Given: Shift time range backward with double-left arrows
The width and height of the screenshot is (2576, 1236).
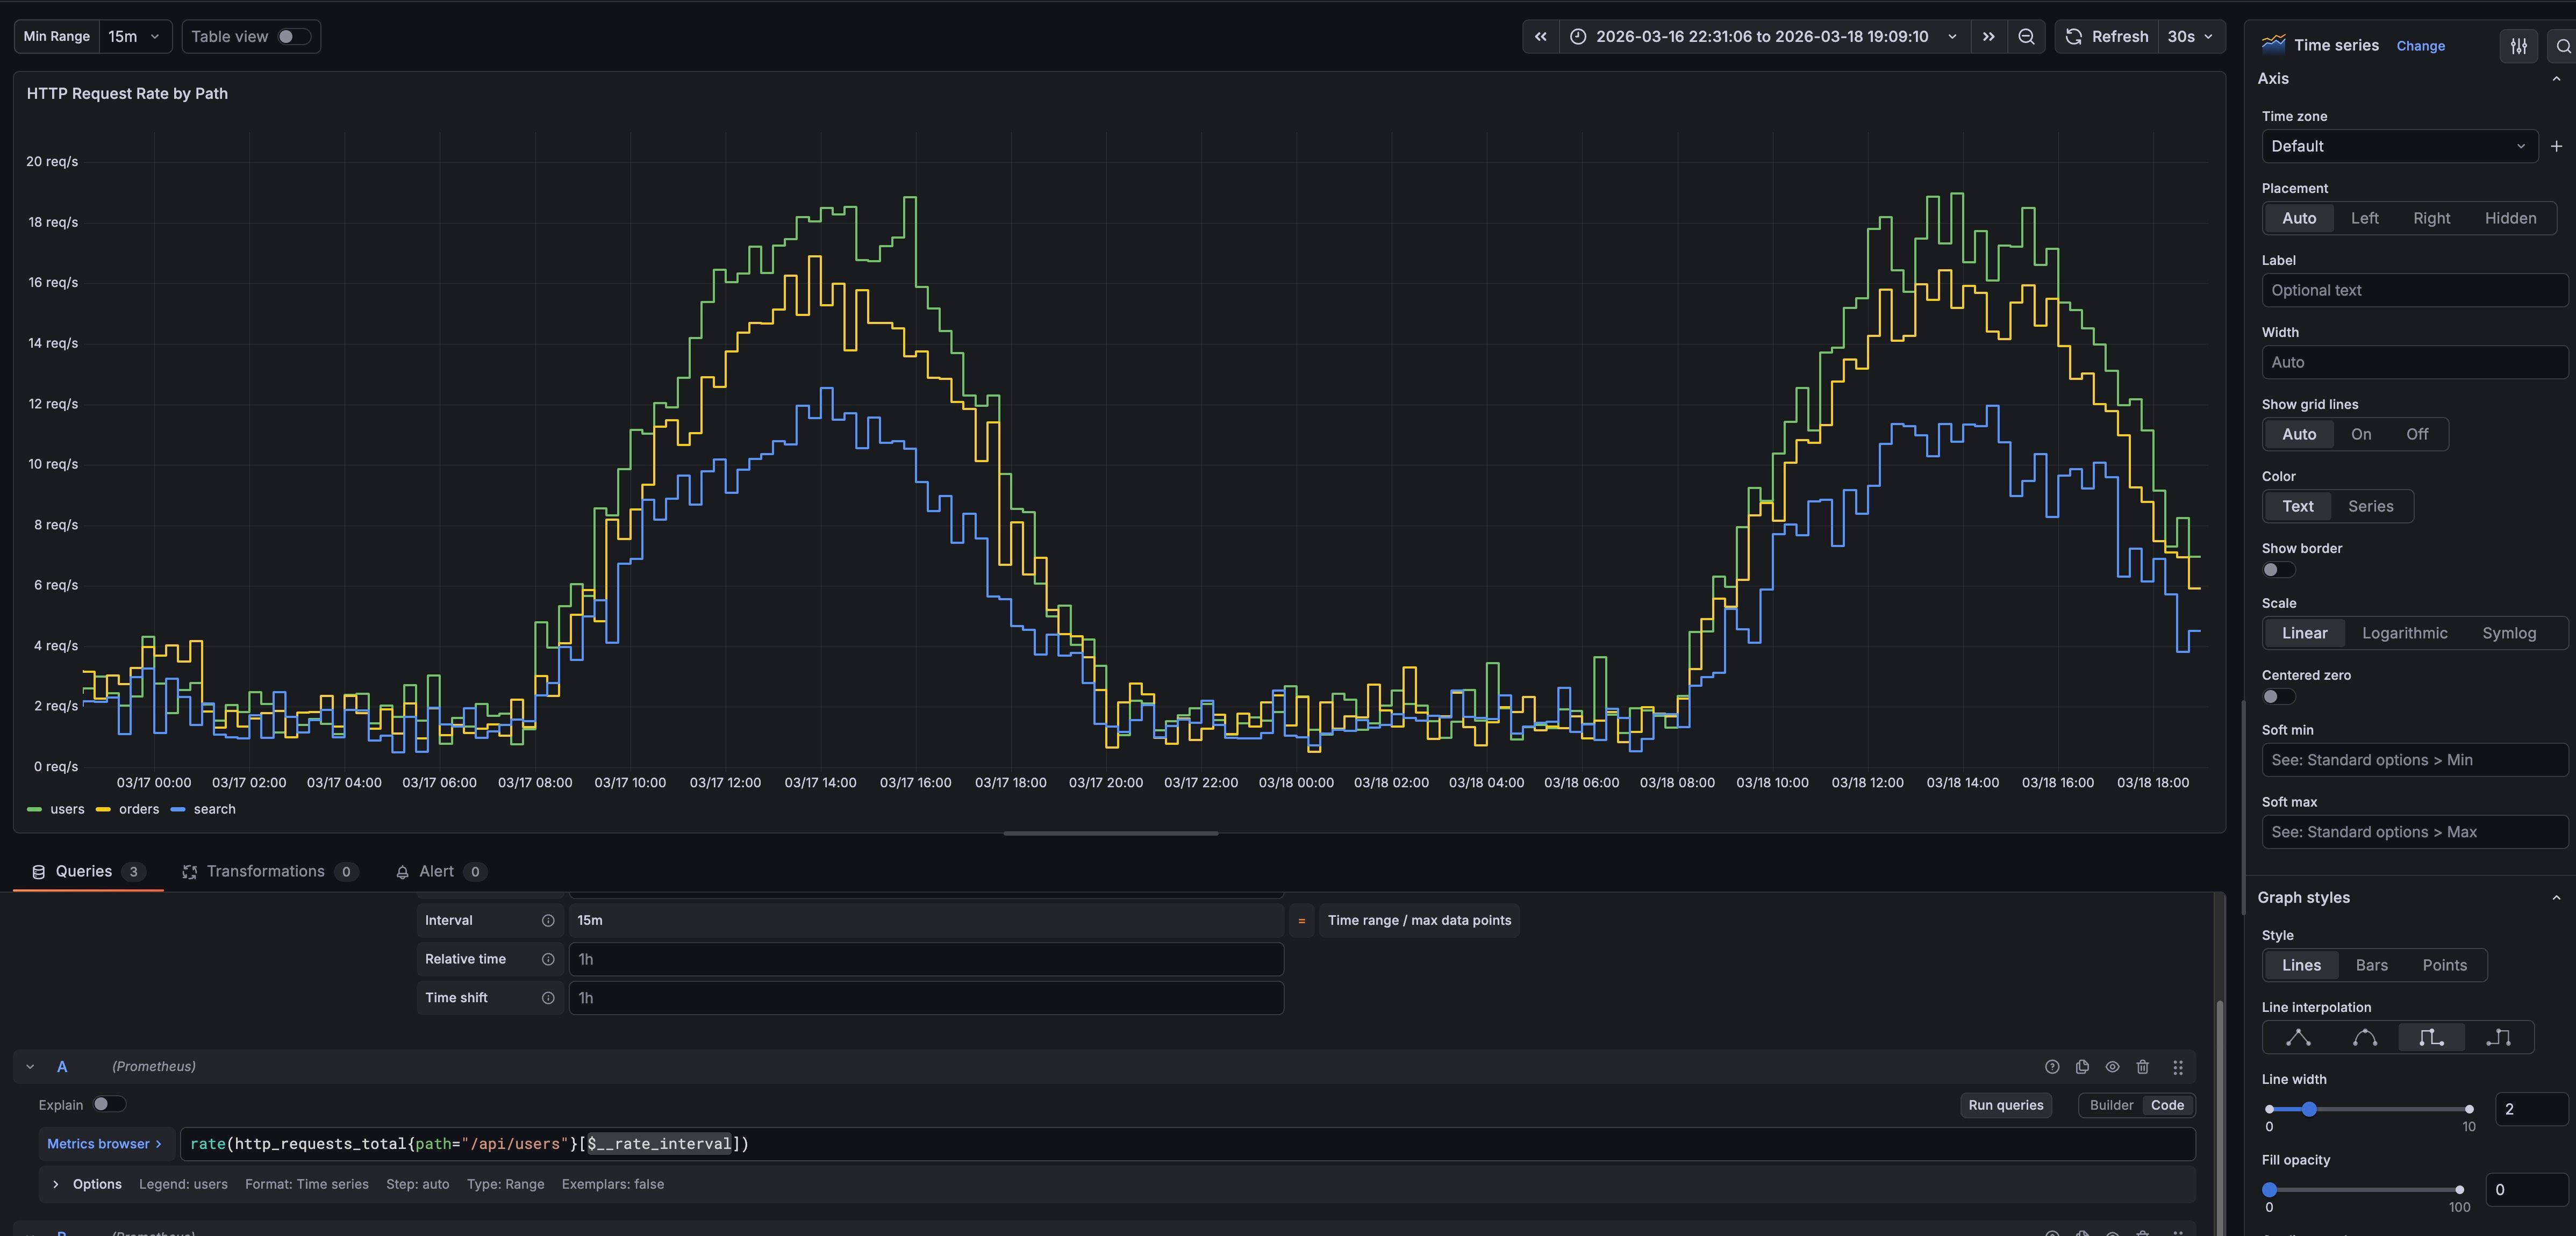Looking at the screenshot, I should (x=1541, y=37).
